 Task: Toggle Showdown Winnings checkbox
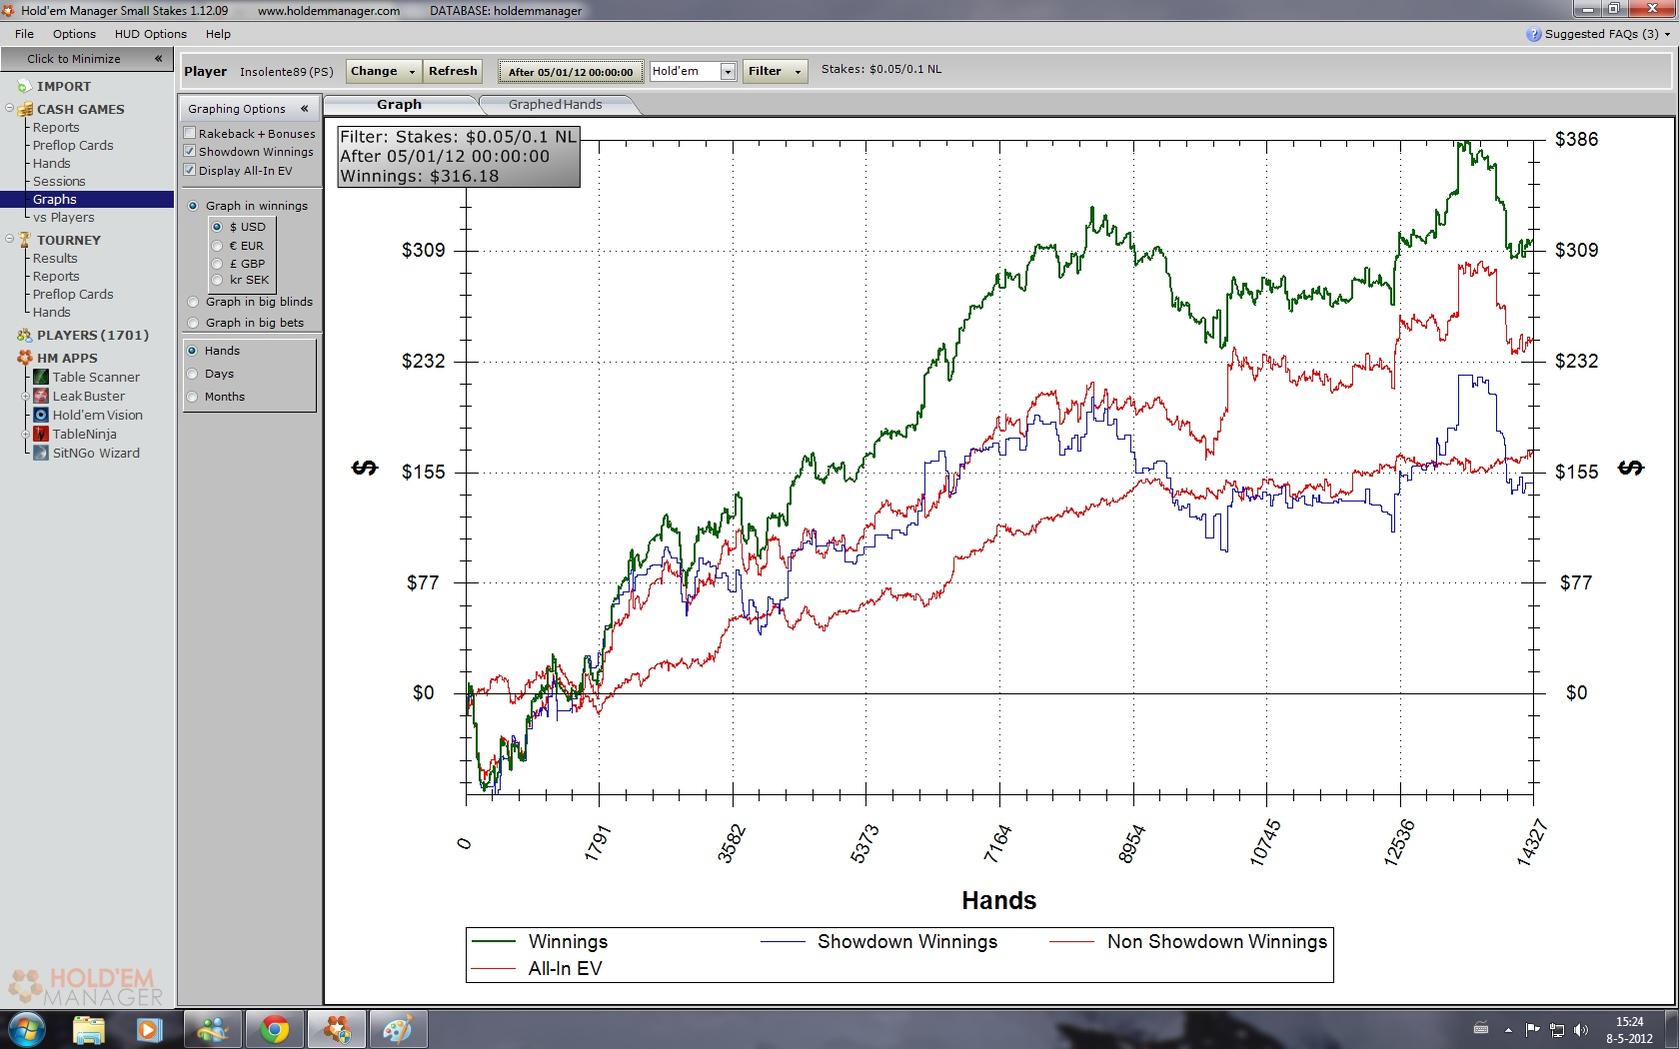[x=190, y=151]
